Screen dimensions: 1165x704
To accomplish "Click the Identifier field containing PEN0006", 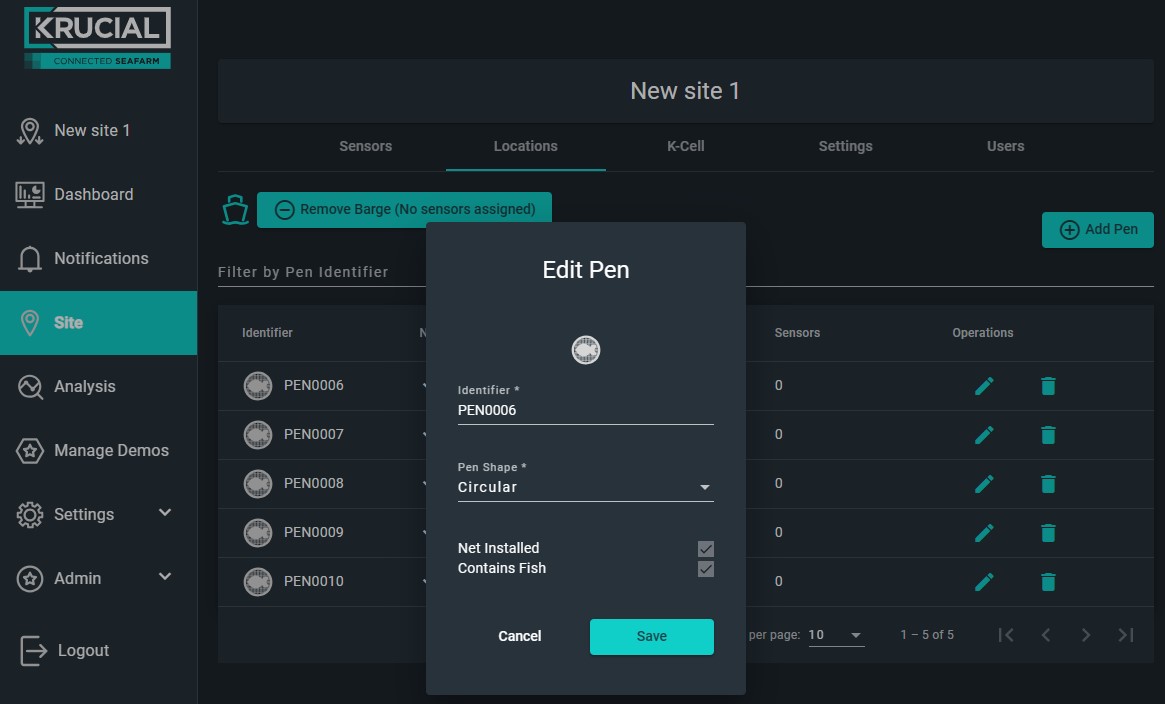I will [585, 411].
